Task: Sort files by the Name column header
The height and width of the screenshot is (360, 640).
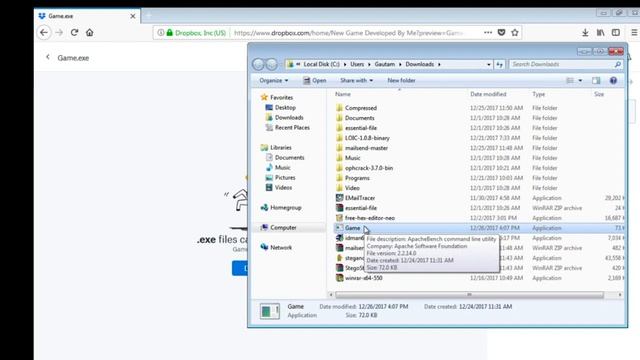Action: [x=343, y=94]
